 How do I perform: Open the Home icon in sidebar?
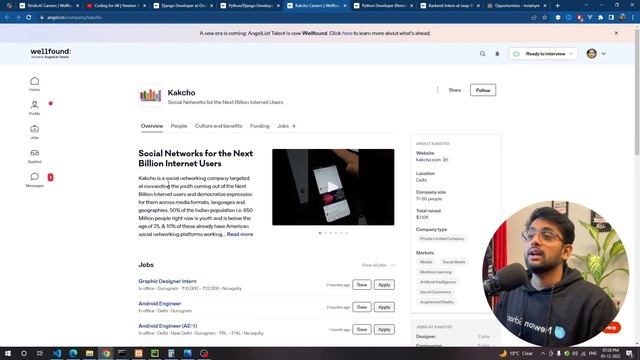[x=35, y=81]
